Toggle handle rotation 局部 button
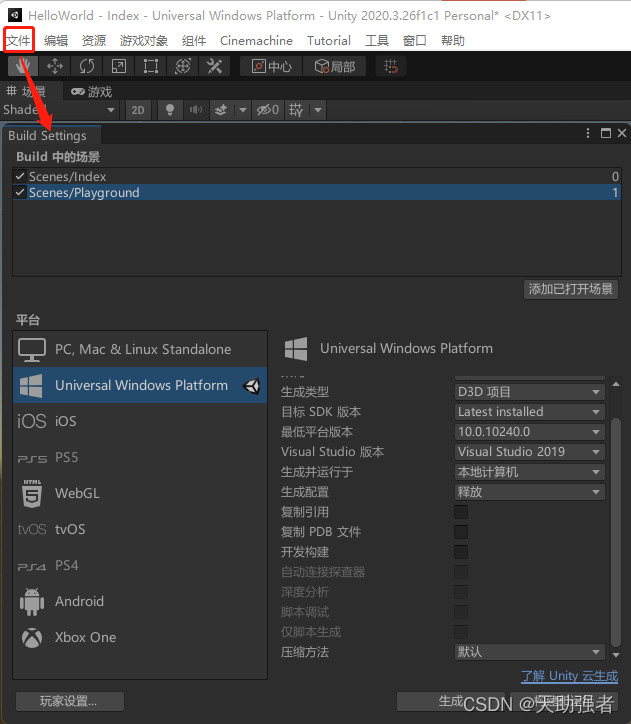Viewport: 631px width, 724px height. pos(335,66)
